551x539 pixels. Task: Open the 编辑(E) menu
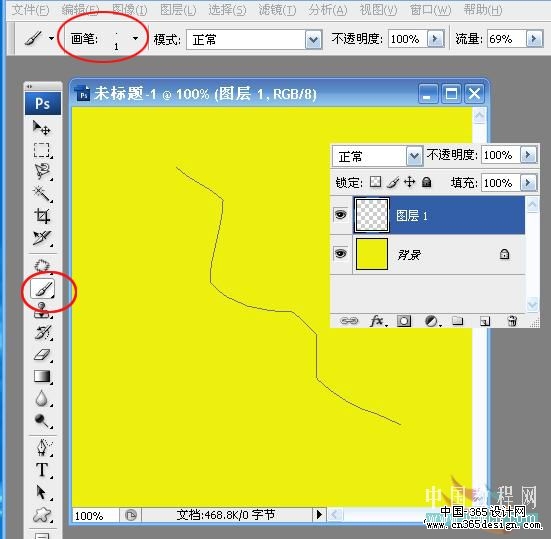[80, 10]
